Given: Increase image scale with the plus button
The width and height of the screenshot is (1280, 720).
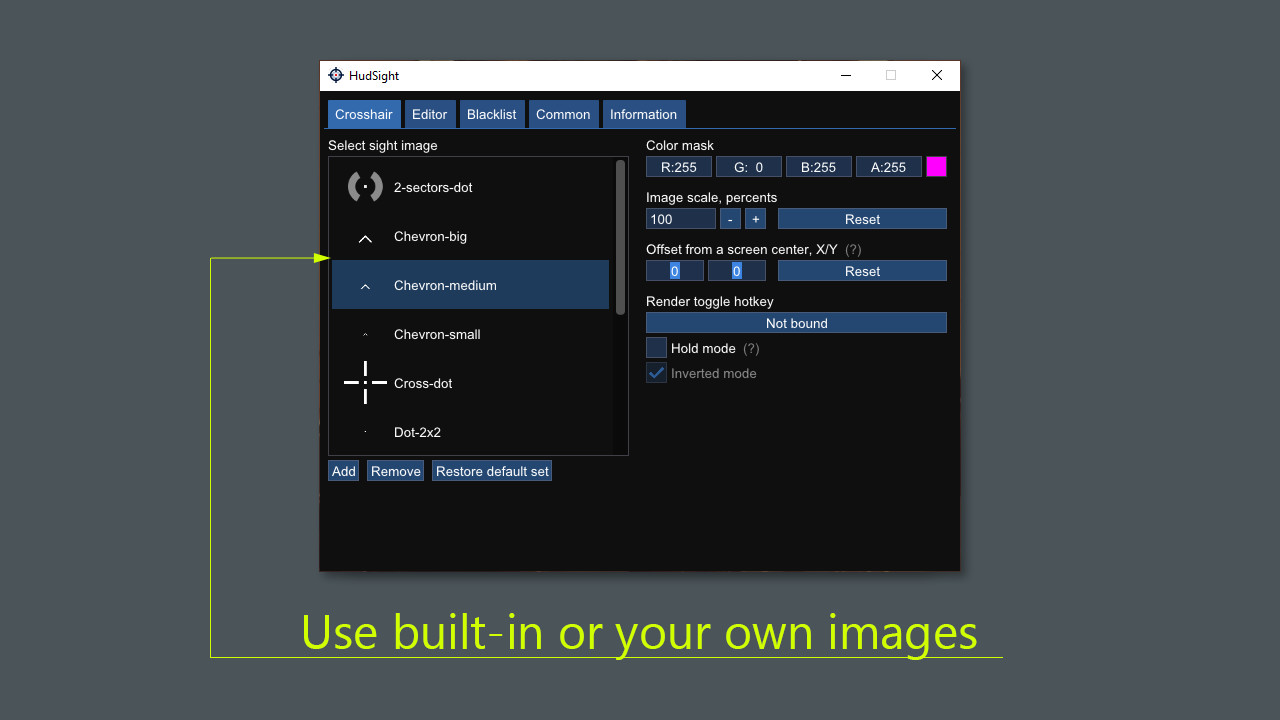Looking at the screenshot, I should [x=755, y=218].
